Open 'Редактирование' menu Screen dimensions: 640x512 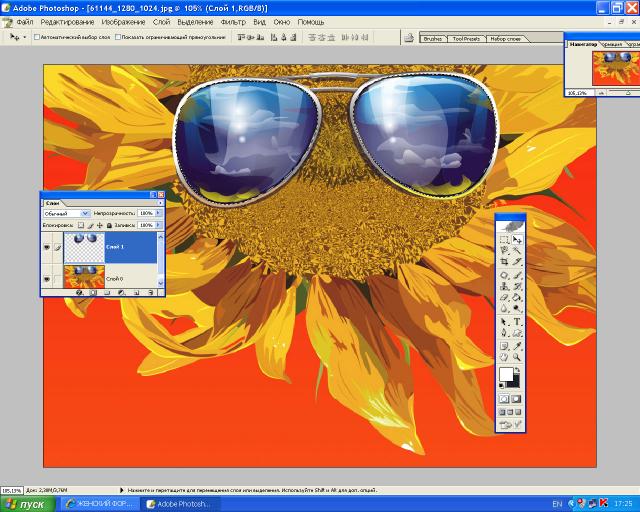(x=67, y=22)
